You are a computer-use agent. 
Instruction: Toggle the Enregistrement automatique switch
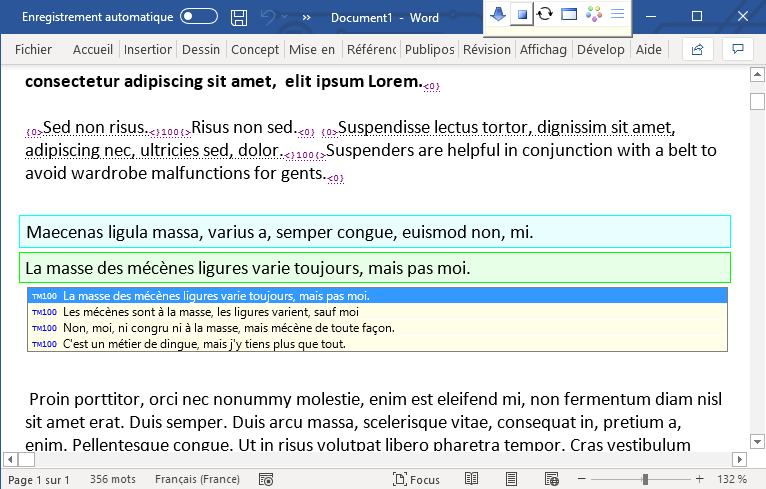point(198,17)
